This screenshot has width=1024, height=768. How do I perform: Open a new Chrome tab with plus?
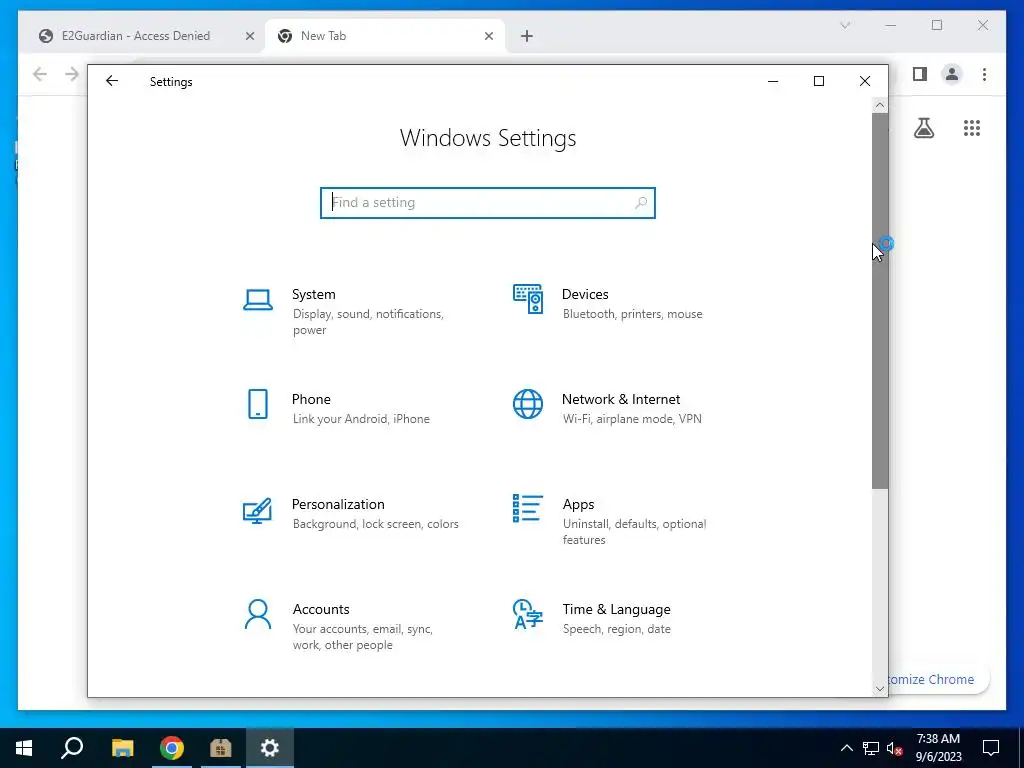[x=527, y=37]
